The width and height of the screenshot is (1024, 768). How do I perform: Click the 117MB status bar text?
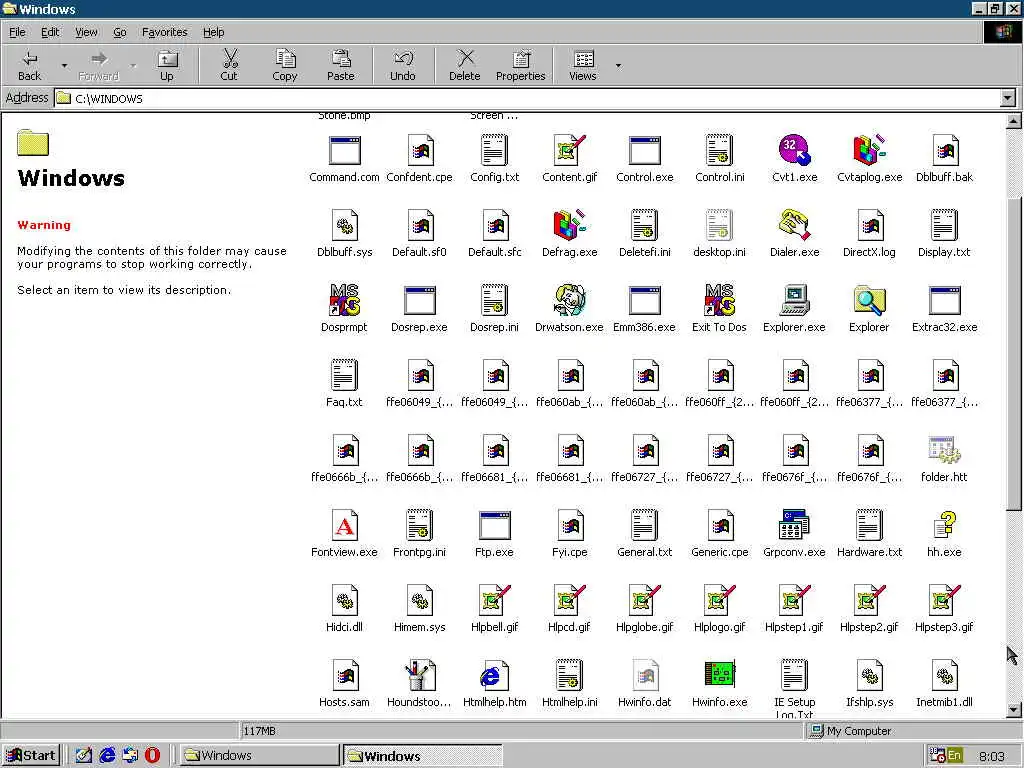(259, 731)
